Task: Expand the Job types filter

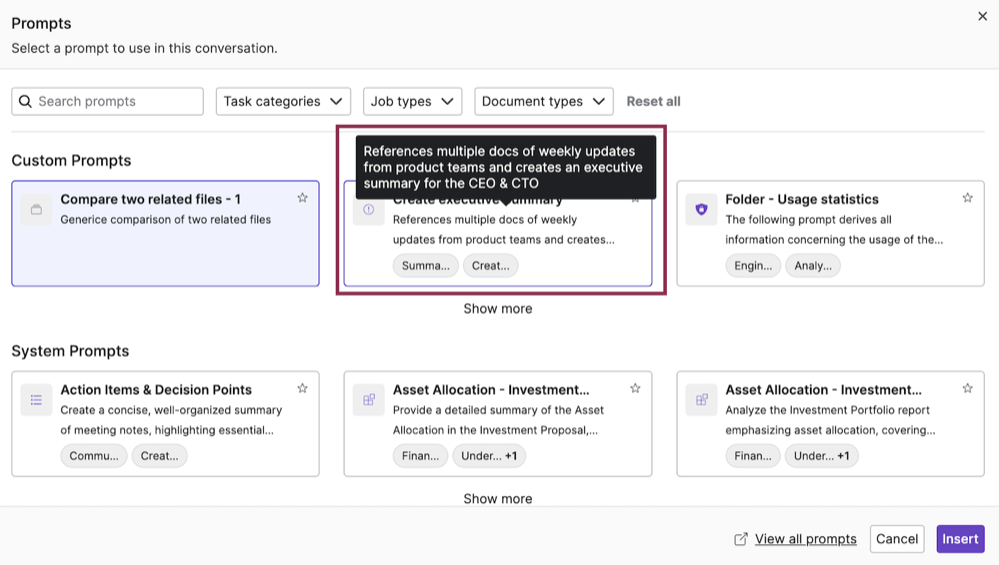Action: pyautogui.click(x=412, y=101)
